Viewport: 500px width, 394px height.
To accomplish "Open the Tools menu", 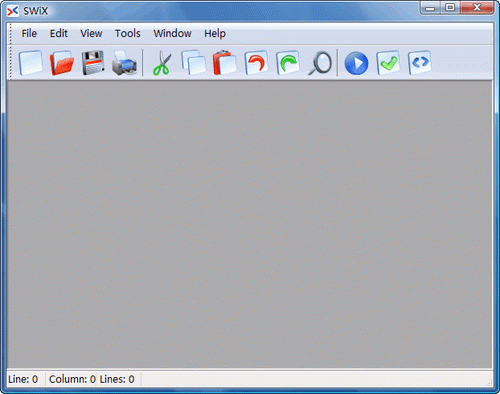I will pos(128,33).
